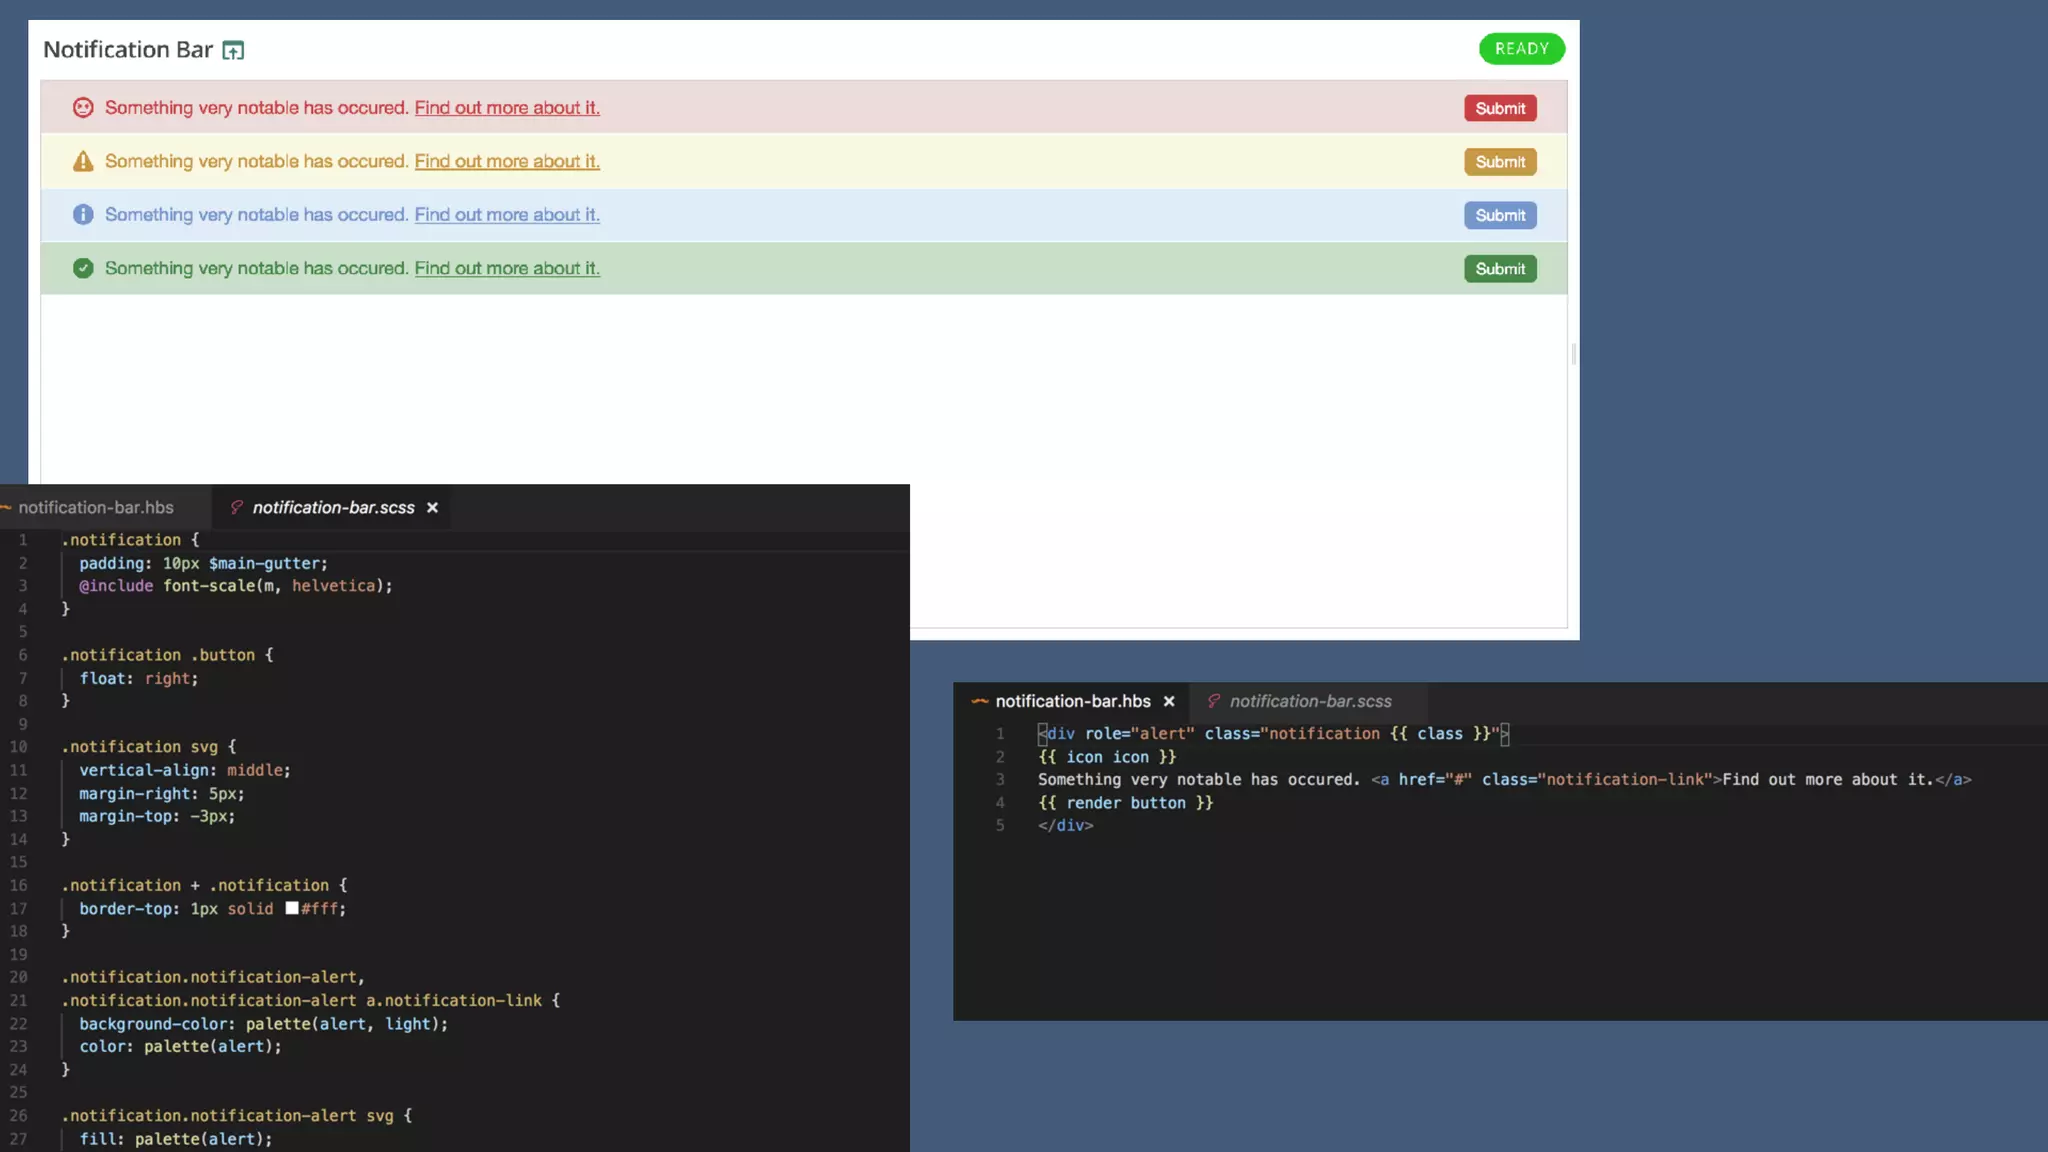Click the preview pane resize handle

point(1573,354)
